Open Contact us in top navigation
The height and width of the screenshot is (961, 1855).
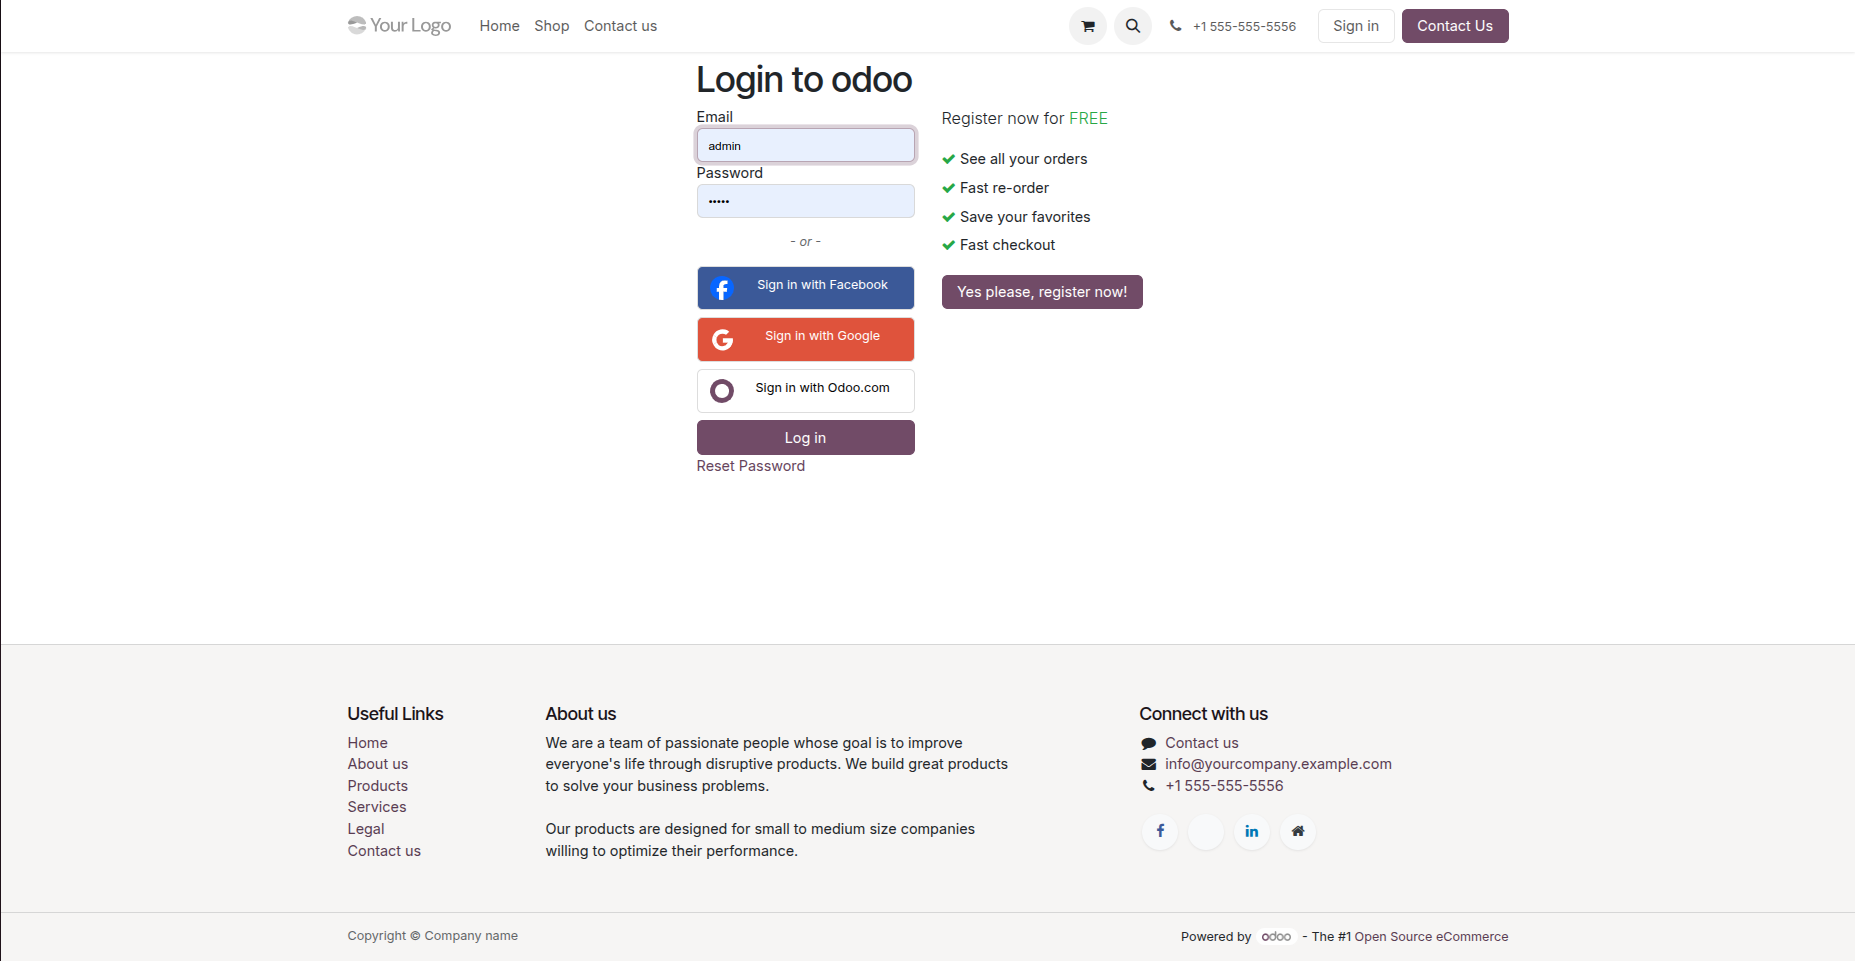coord(620,26)
